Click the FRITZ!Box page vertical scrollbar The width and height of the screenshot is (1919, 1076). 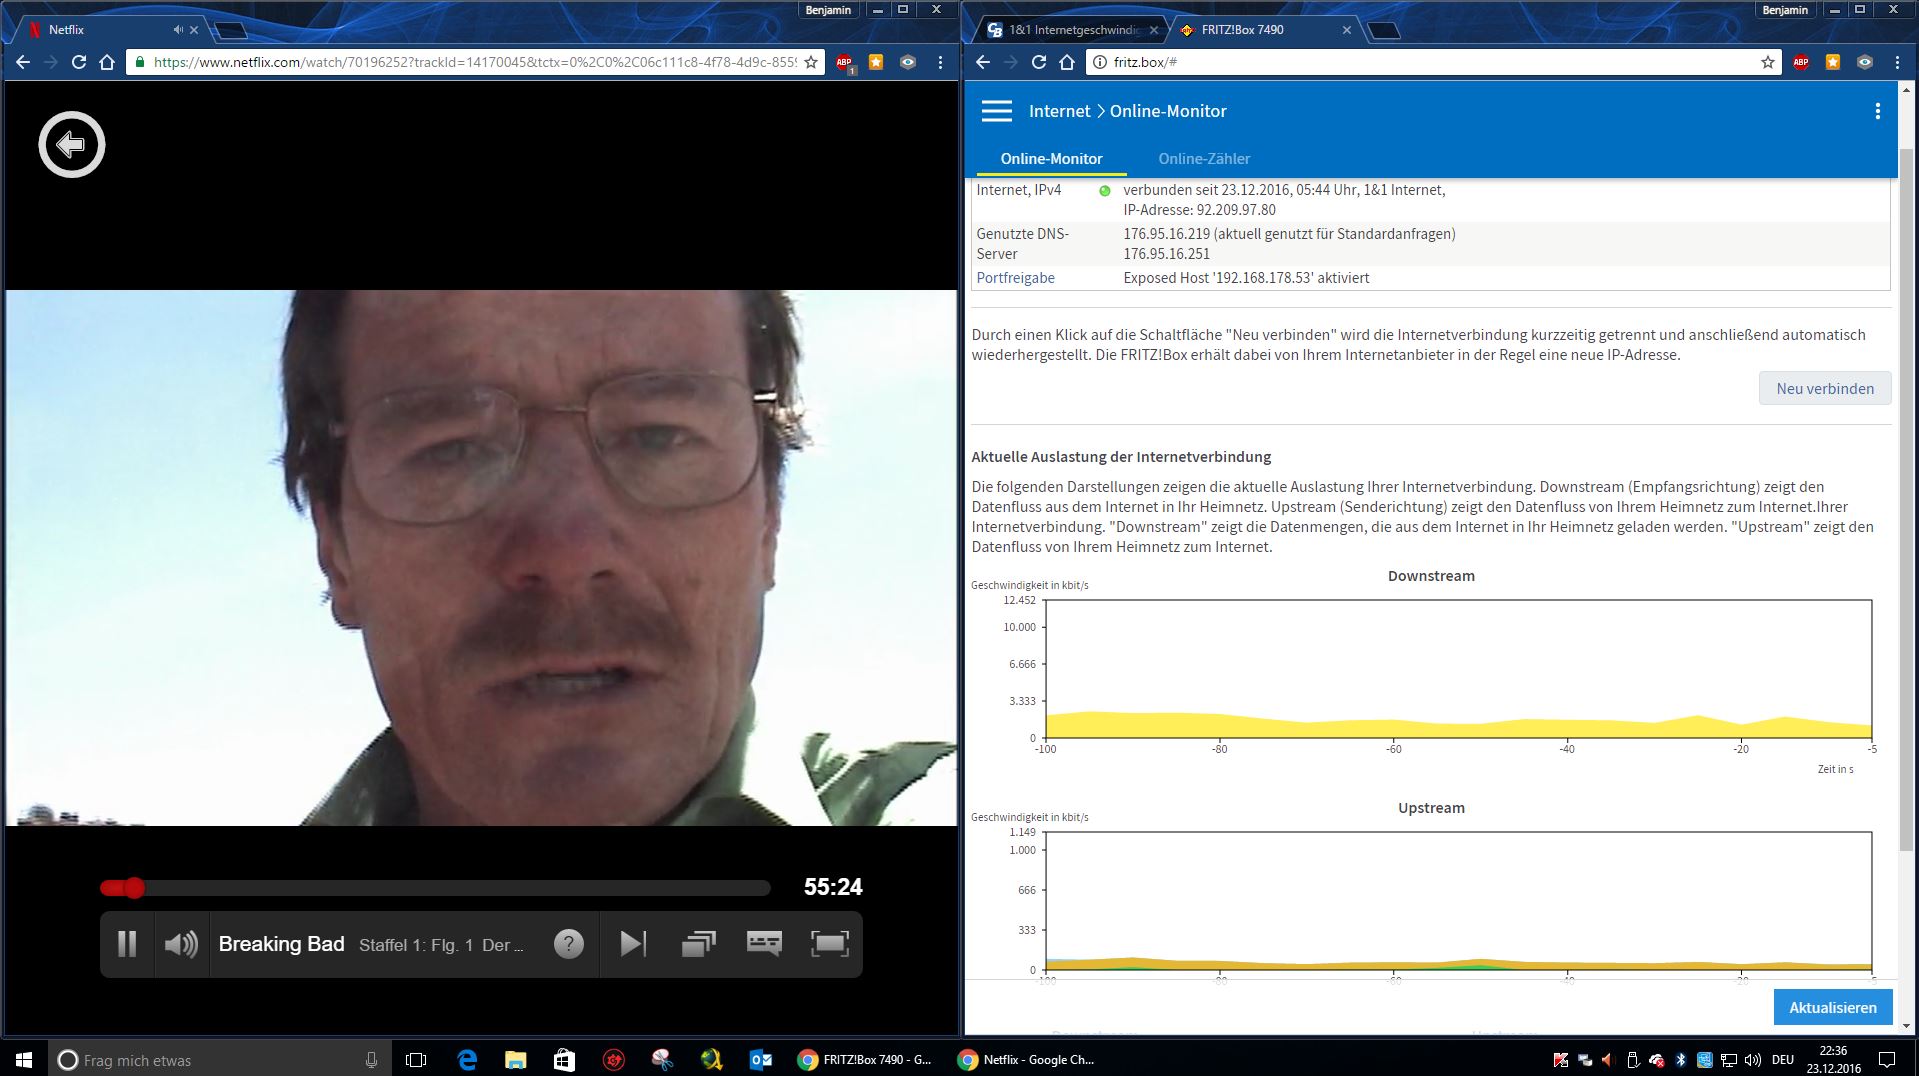pyautogui.click(x=1906, y=500)
